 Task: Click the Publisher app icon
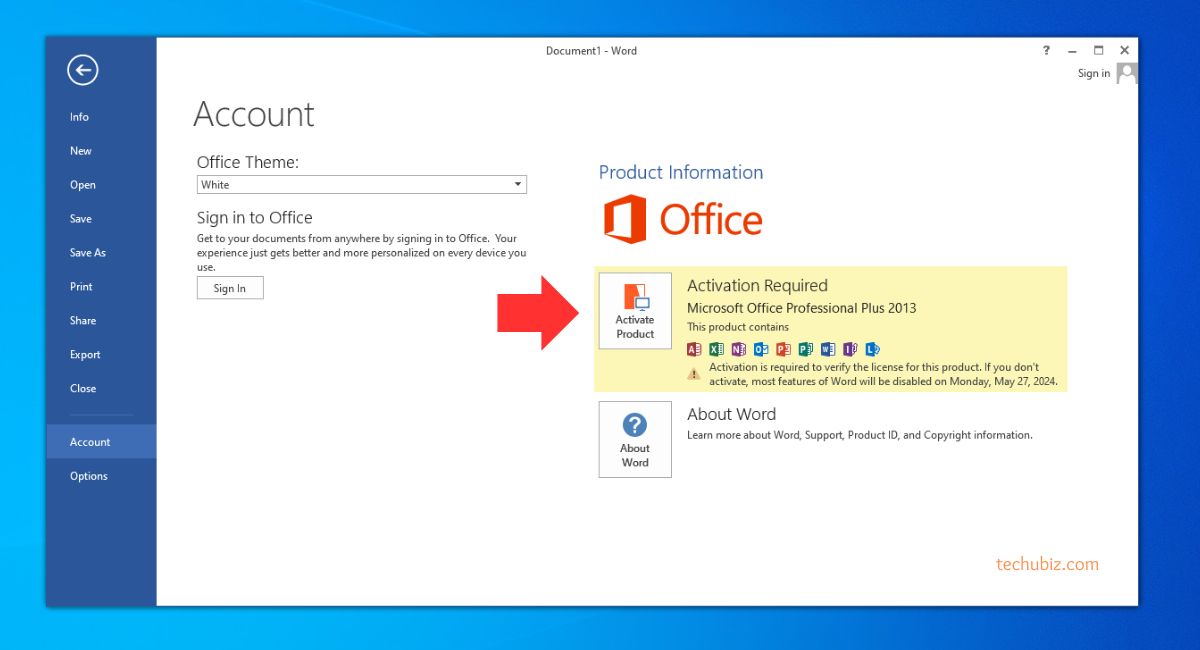point(805,349)
